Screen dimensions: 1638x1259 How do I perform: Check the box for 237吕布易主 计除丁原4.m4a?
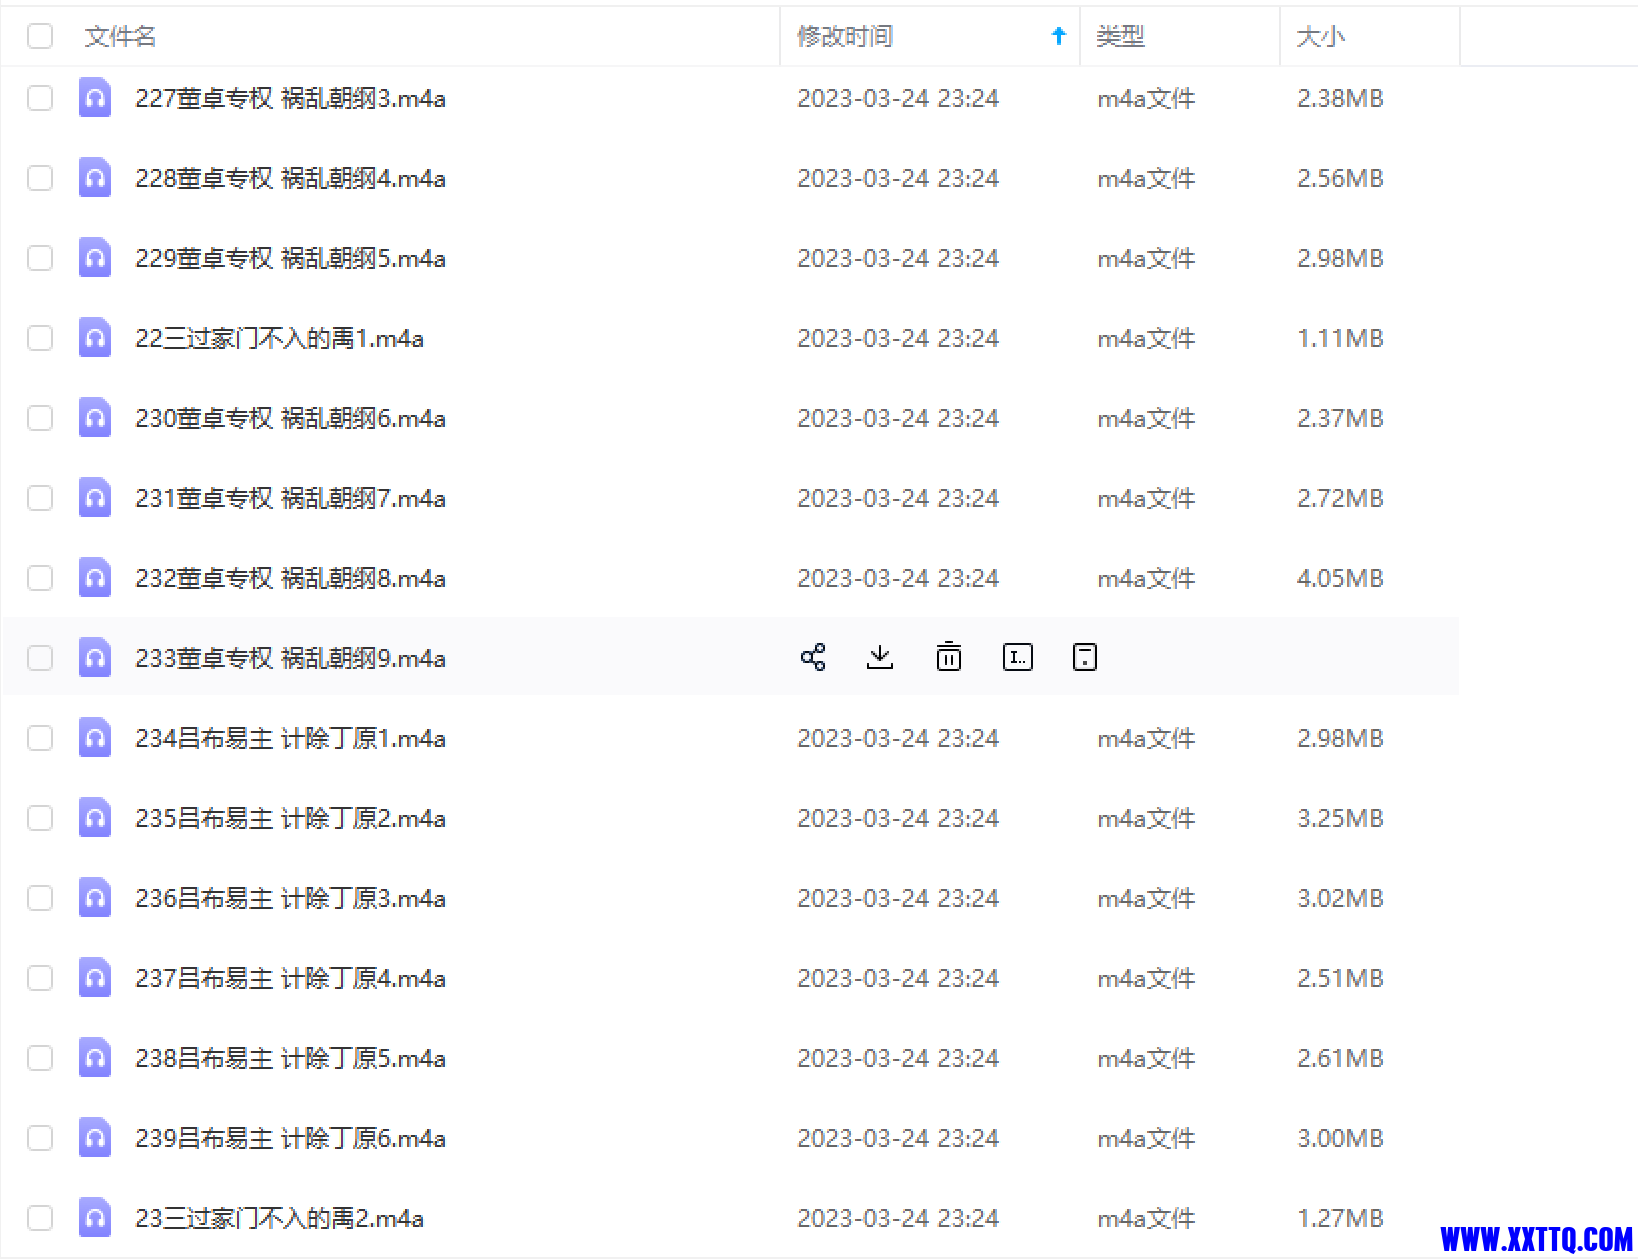[40, 978]
